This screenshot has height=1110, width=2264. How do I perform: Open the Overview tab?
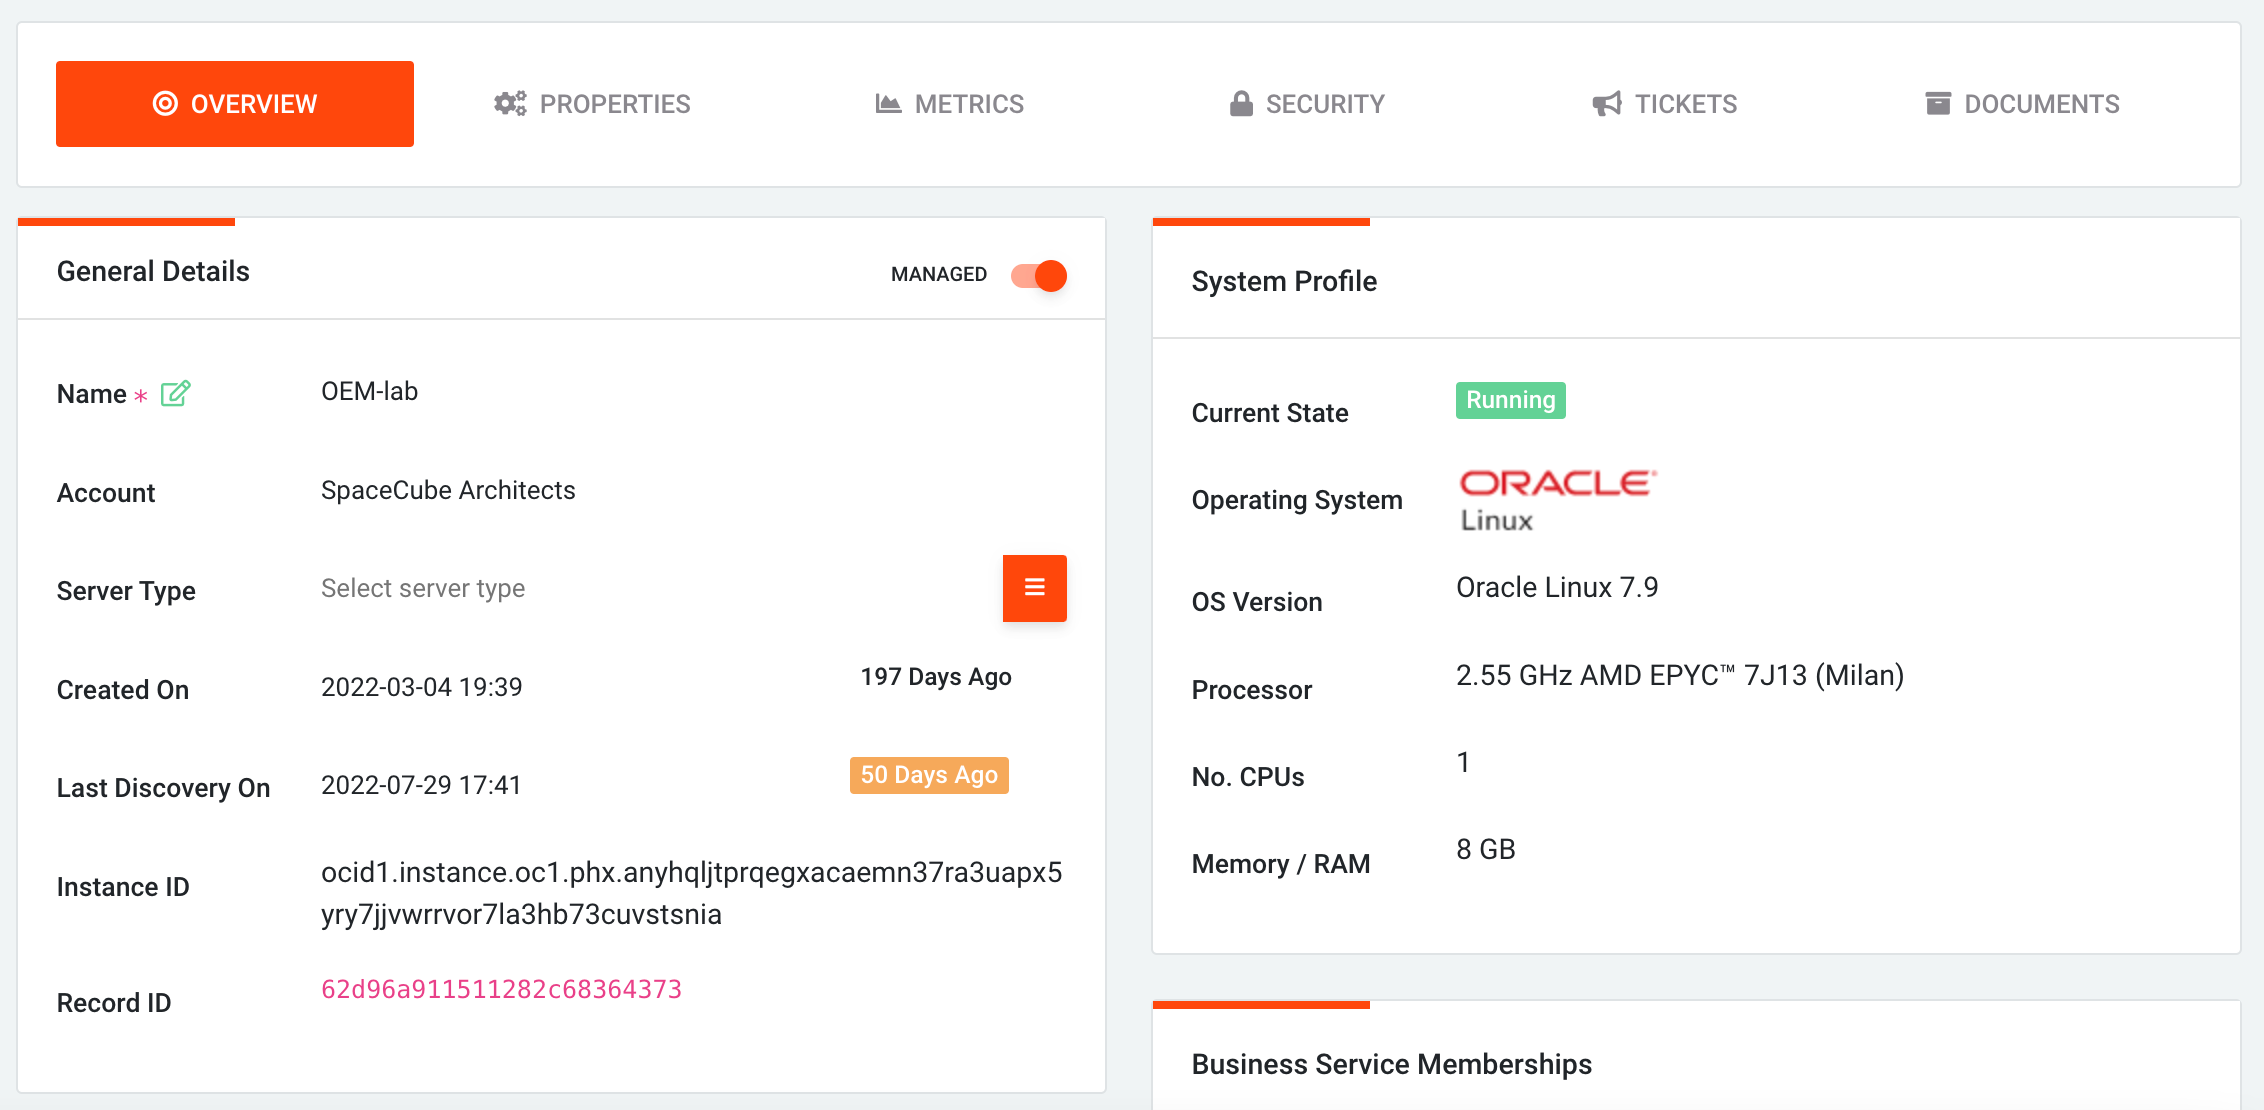(235, 104)
